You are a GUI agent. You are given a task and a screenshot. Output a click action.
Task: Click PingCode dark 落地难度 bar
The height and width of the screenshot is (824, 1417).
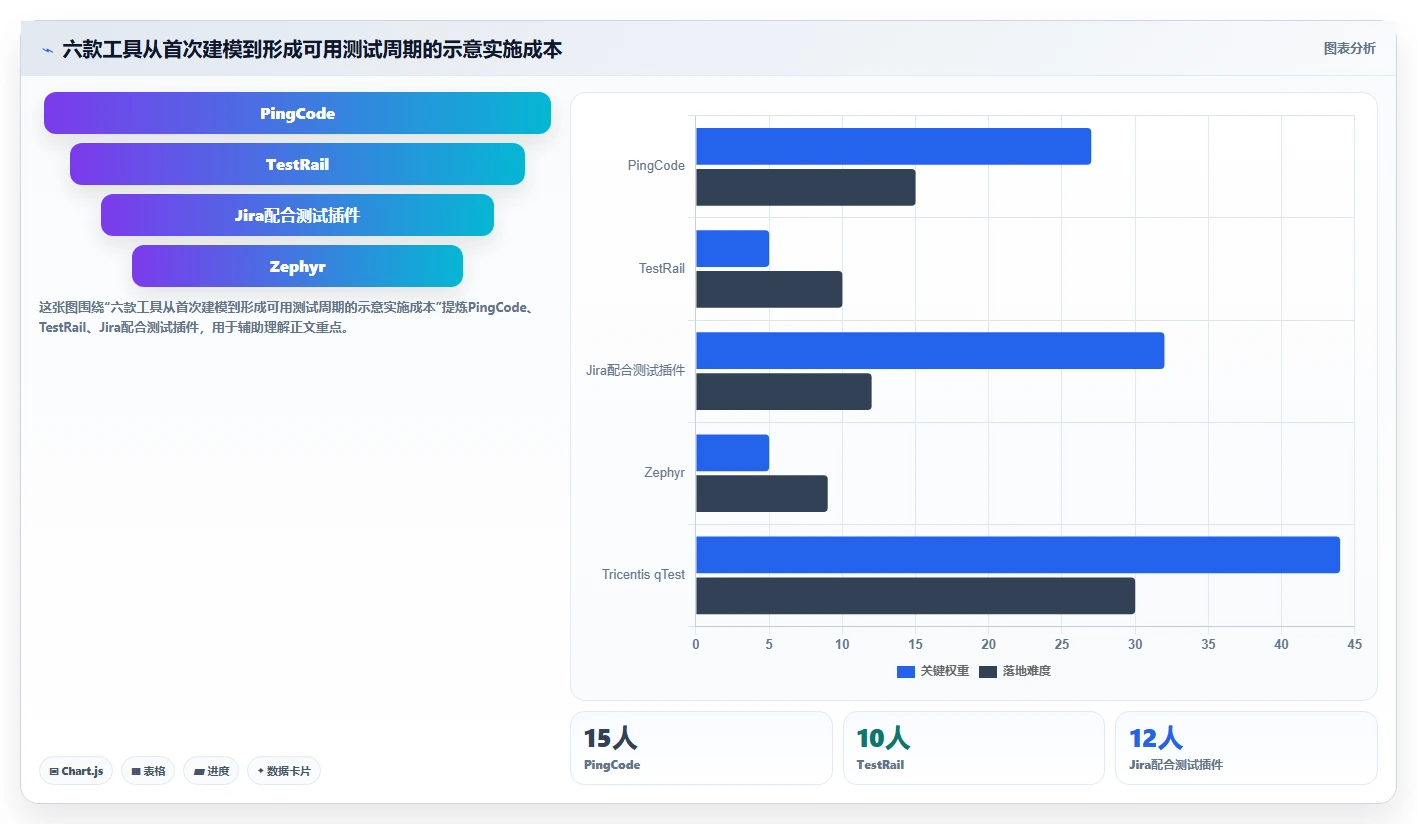tap(805, 187)
